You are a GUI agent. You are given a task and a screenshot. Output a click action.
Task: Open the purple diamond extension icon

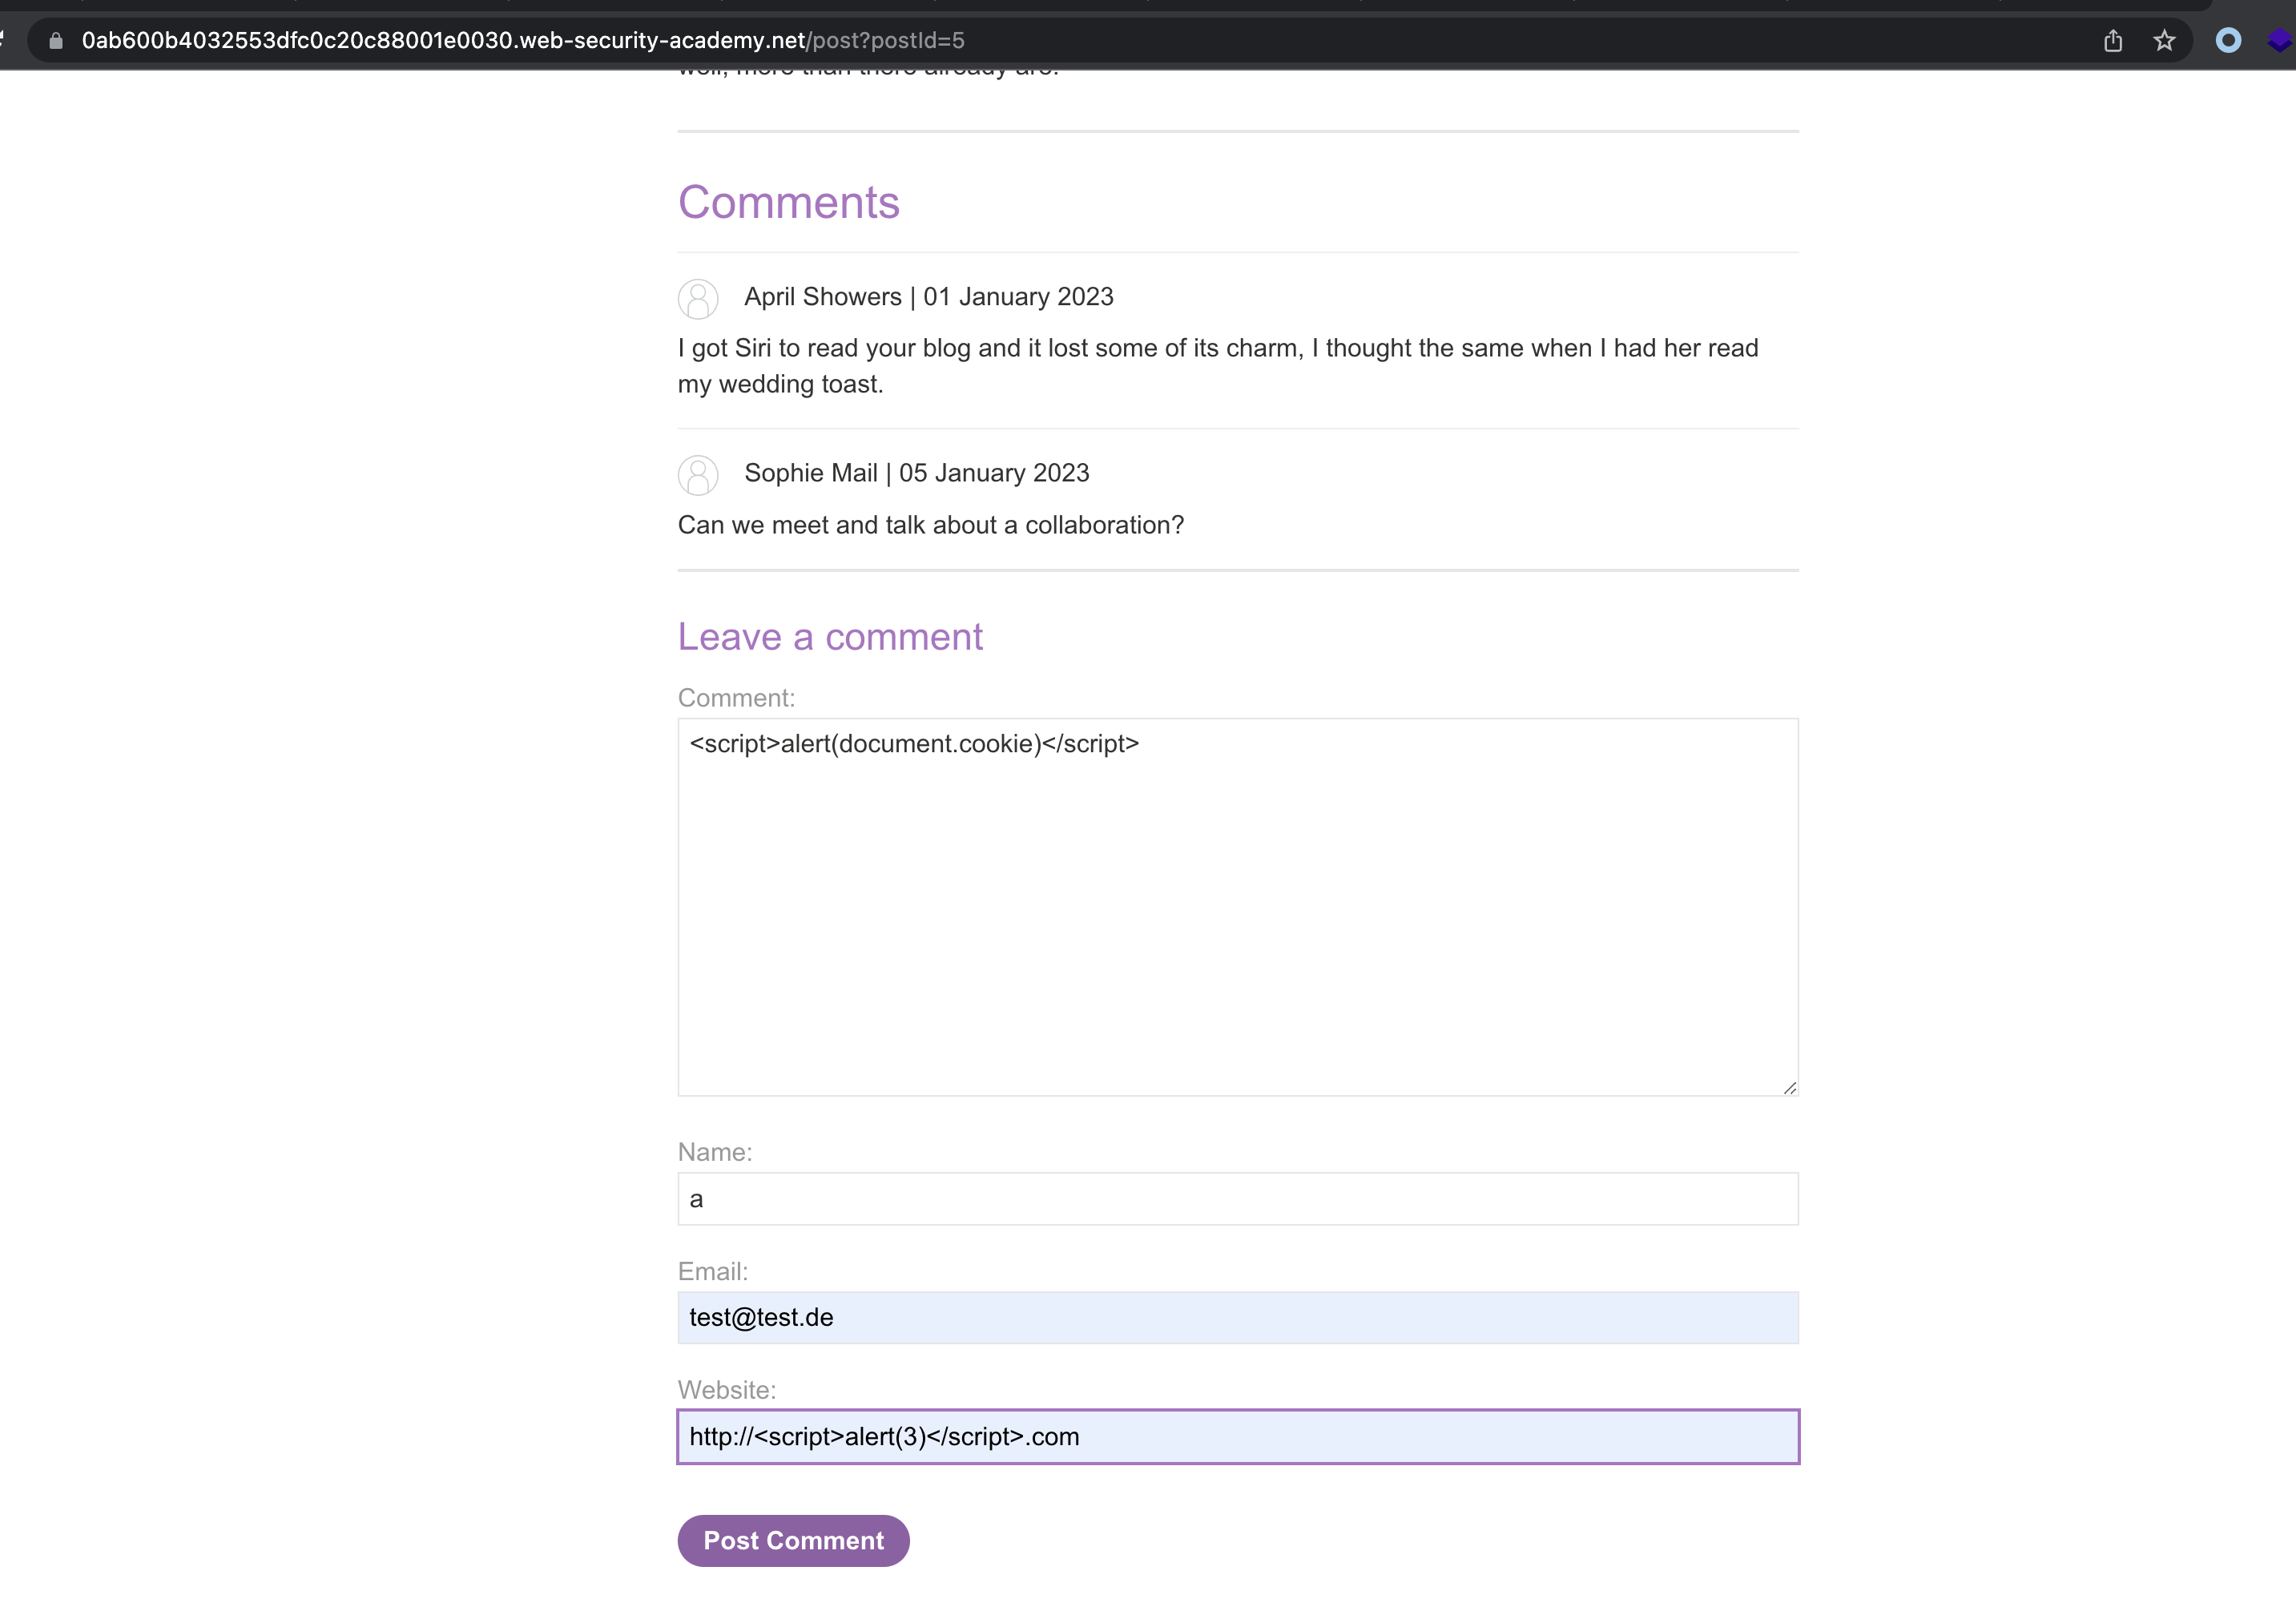point(2279,41)
